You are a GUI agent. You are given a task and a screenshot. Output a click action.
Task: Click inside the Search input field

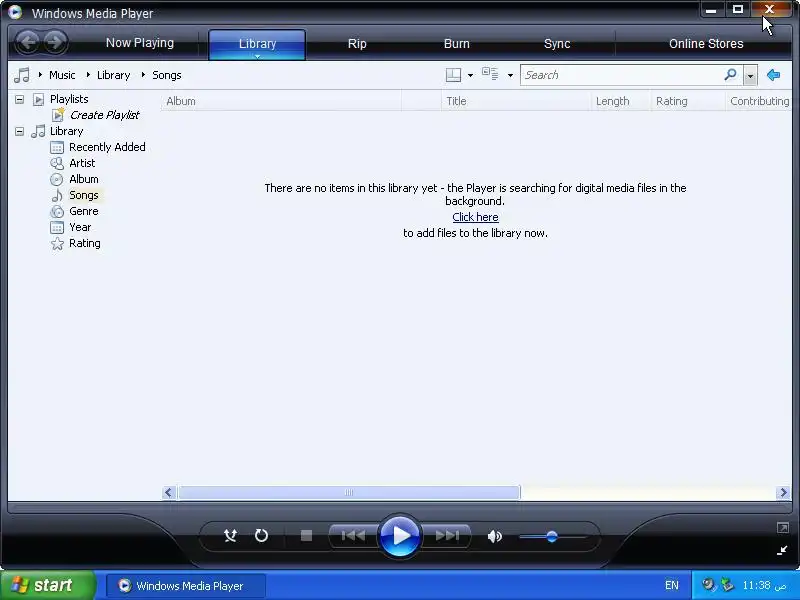[x=622, y=75]
